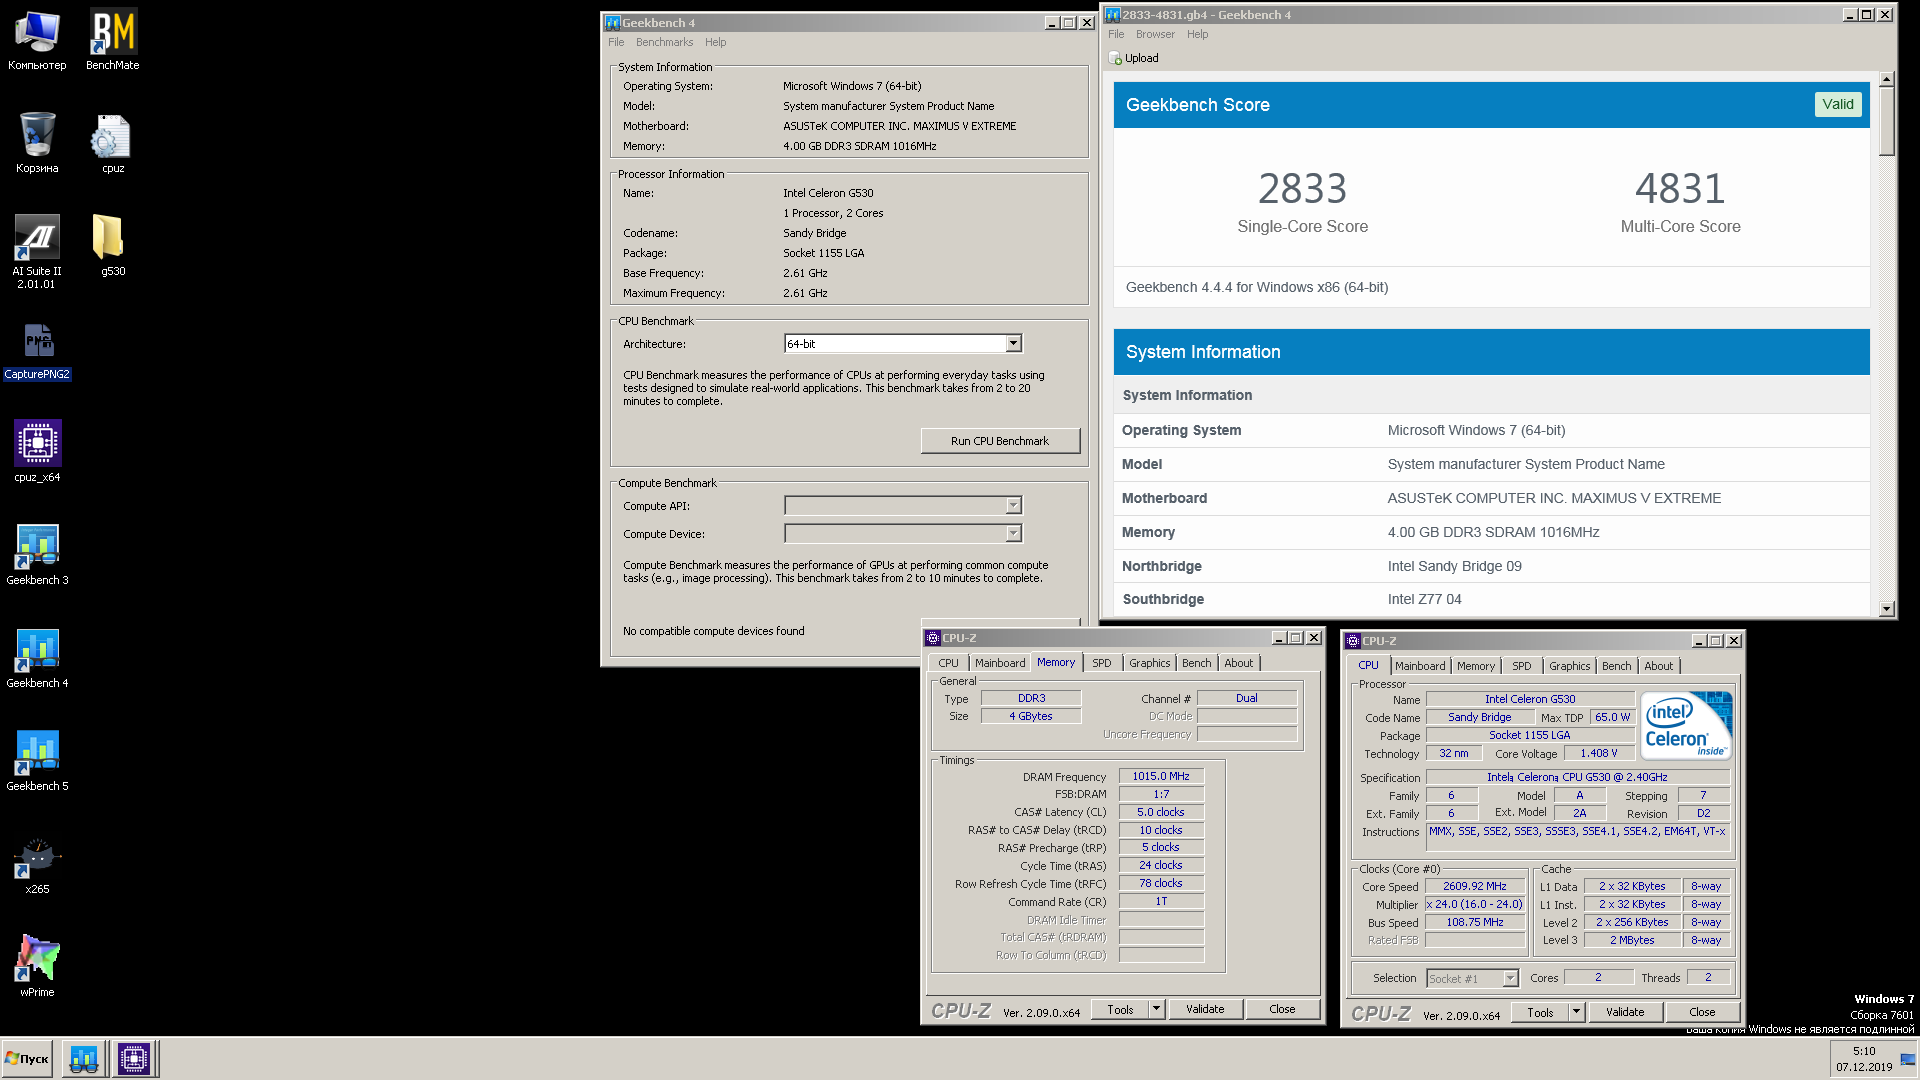Open the Computer desktop icon
The height and width of the screenshot is (1080, 1920).
tap(37, 40)
